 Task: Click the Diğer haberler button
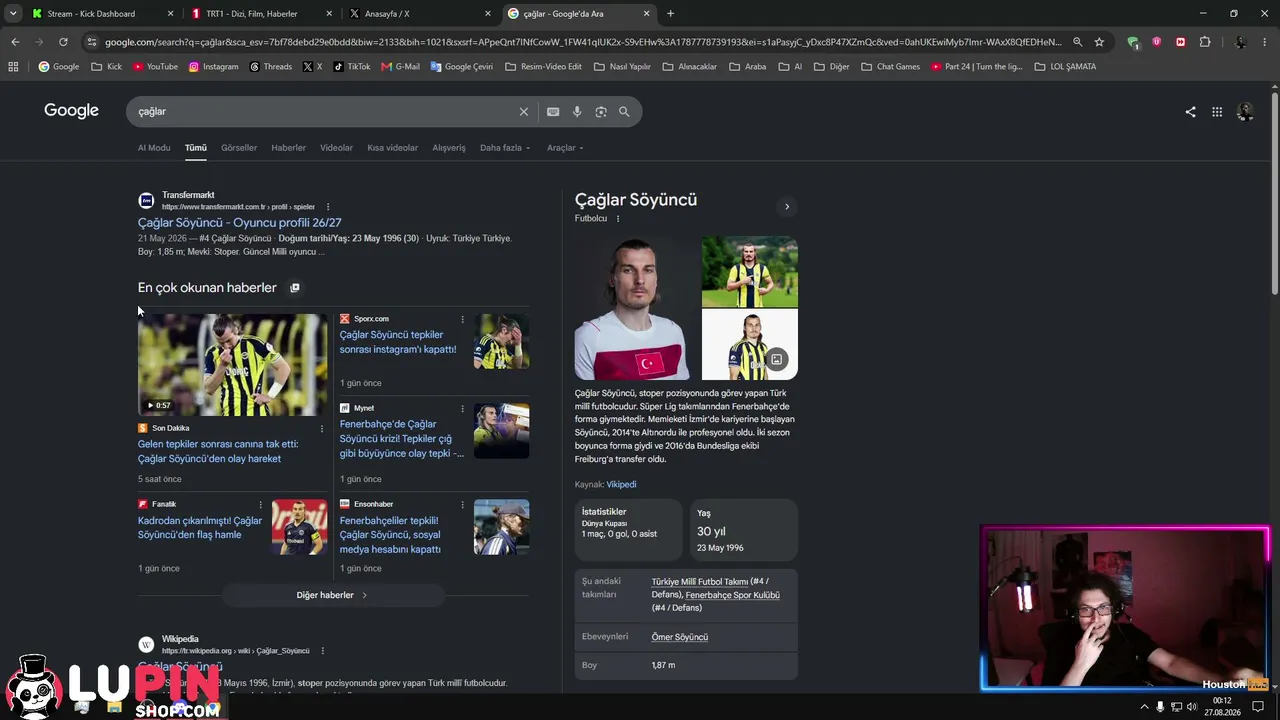[333, 595]
